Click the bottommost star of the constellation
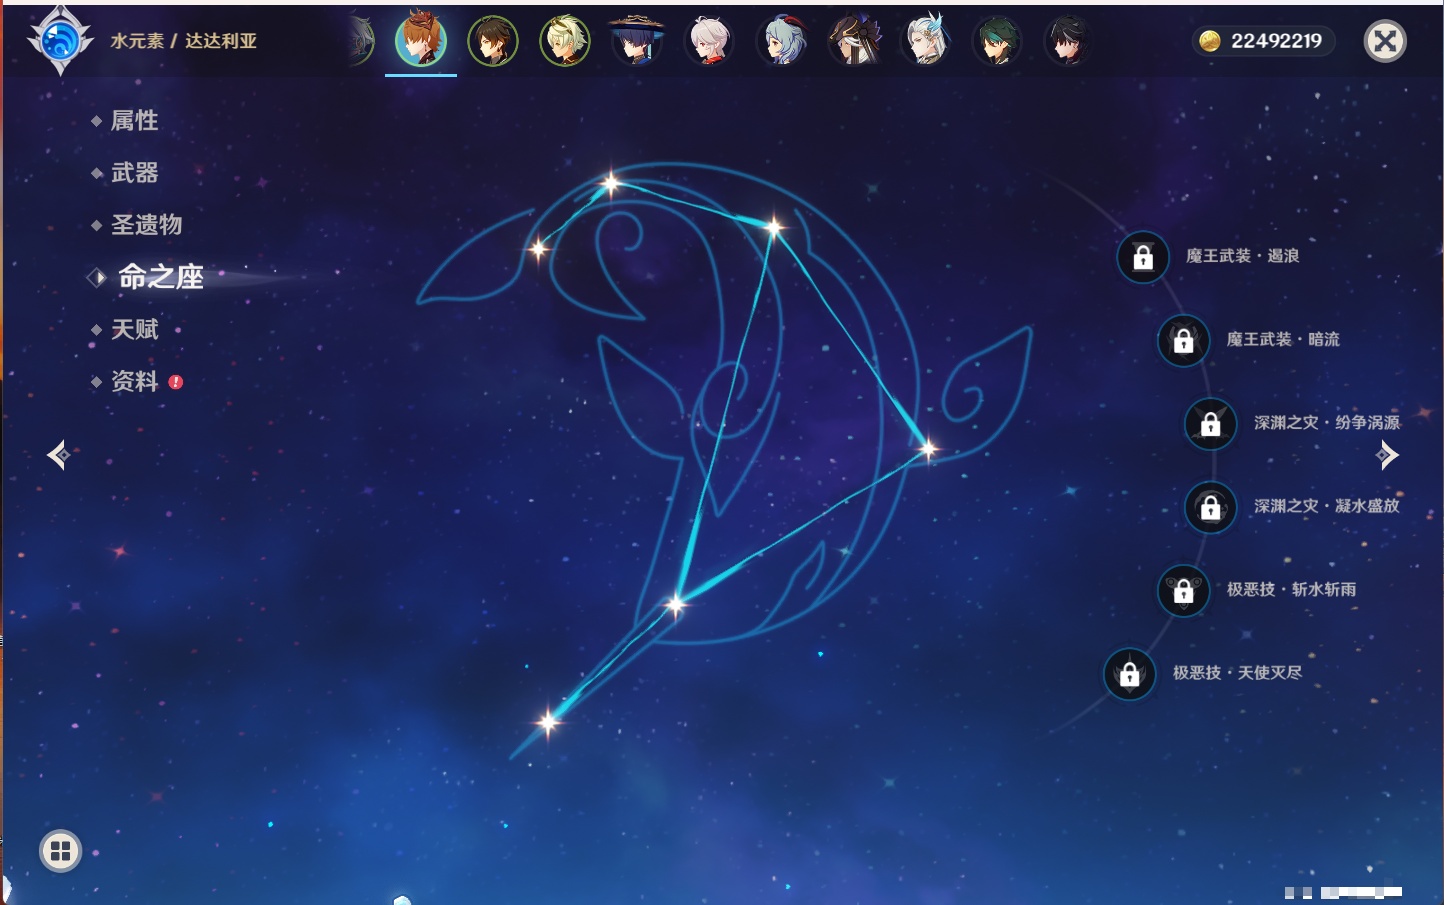1444x905 pixels. coord(548,721)
